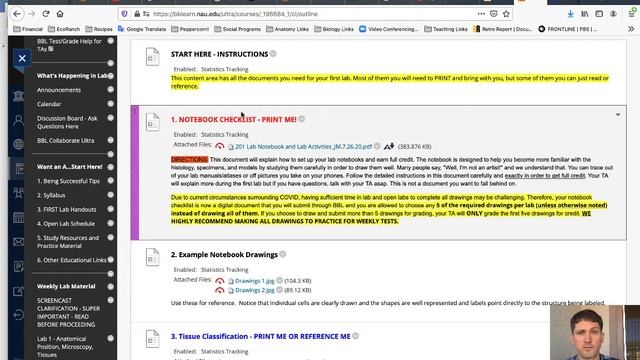Toggle FIRST Lab Handouts options circle
640x360 pixels.
point(111,209)
